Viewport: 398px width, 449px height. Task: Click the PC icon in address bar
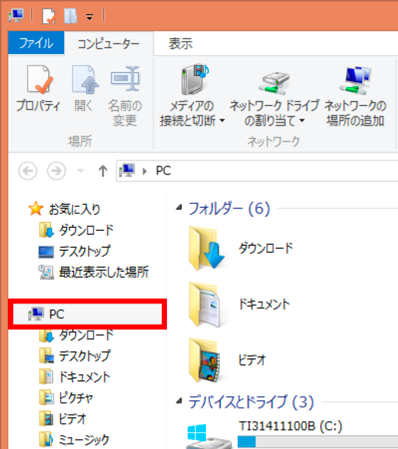127,170
